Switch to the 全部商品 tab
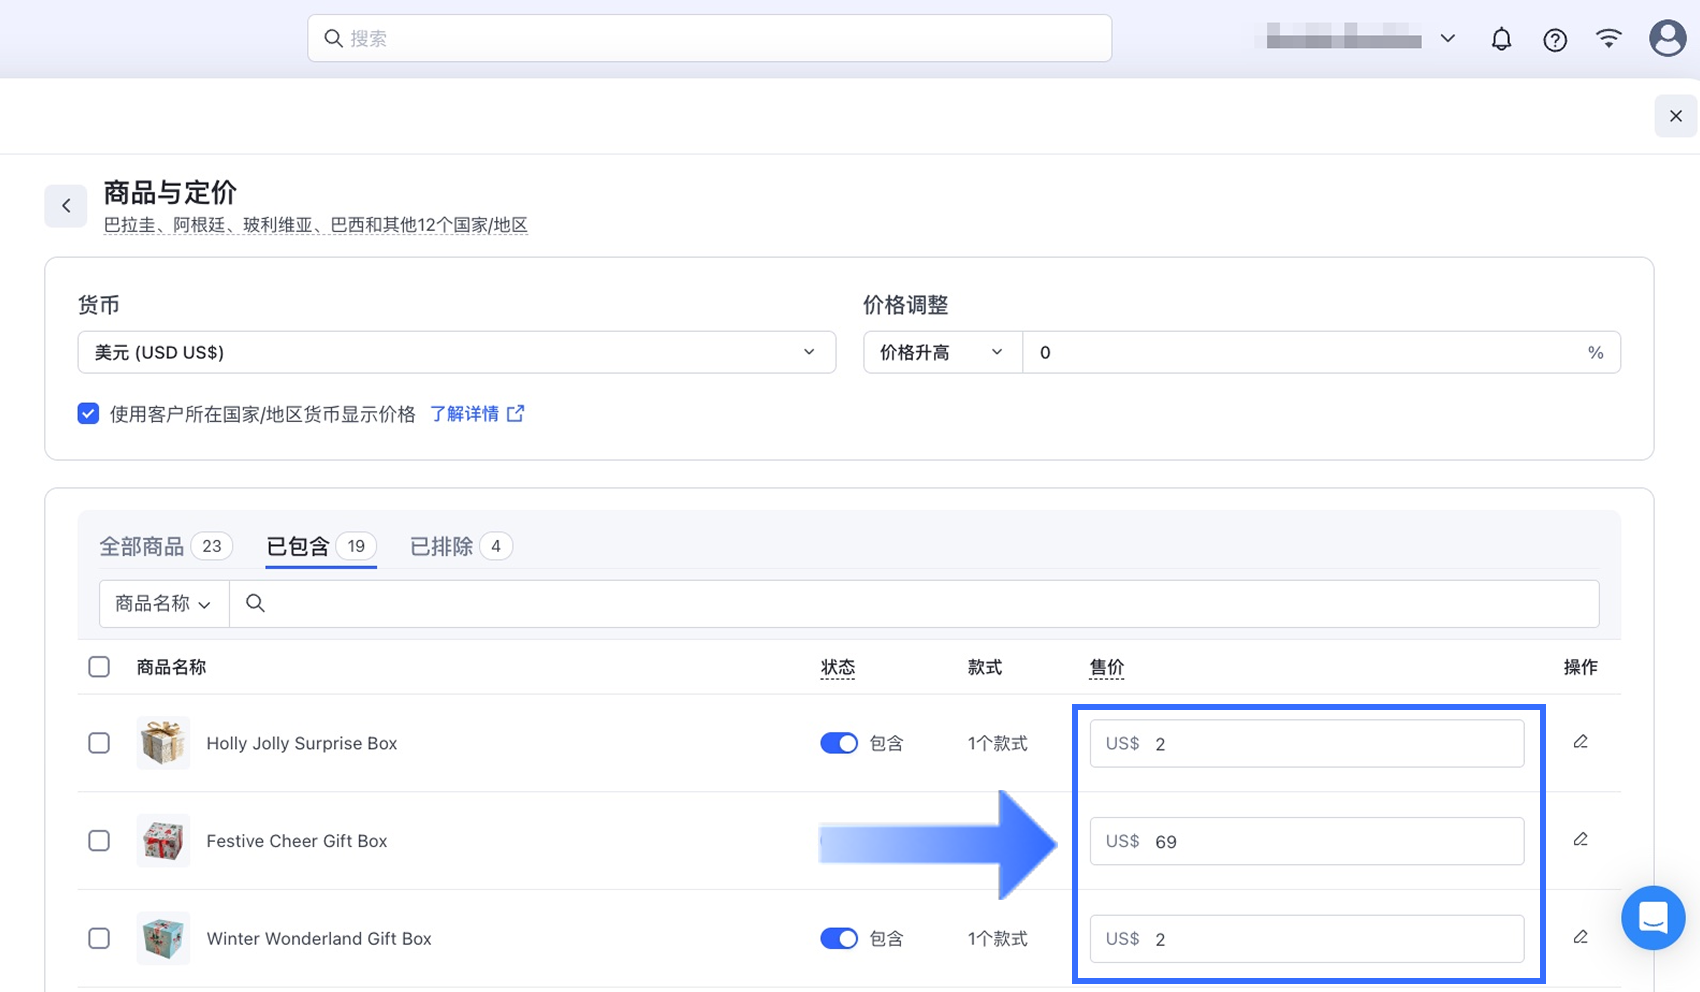 click(x=165, y=546)
